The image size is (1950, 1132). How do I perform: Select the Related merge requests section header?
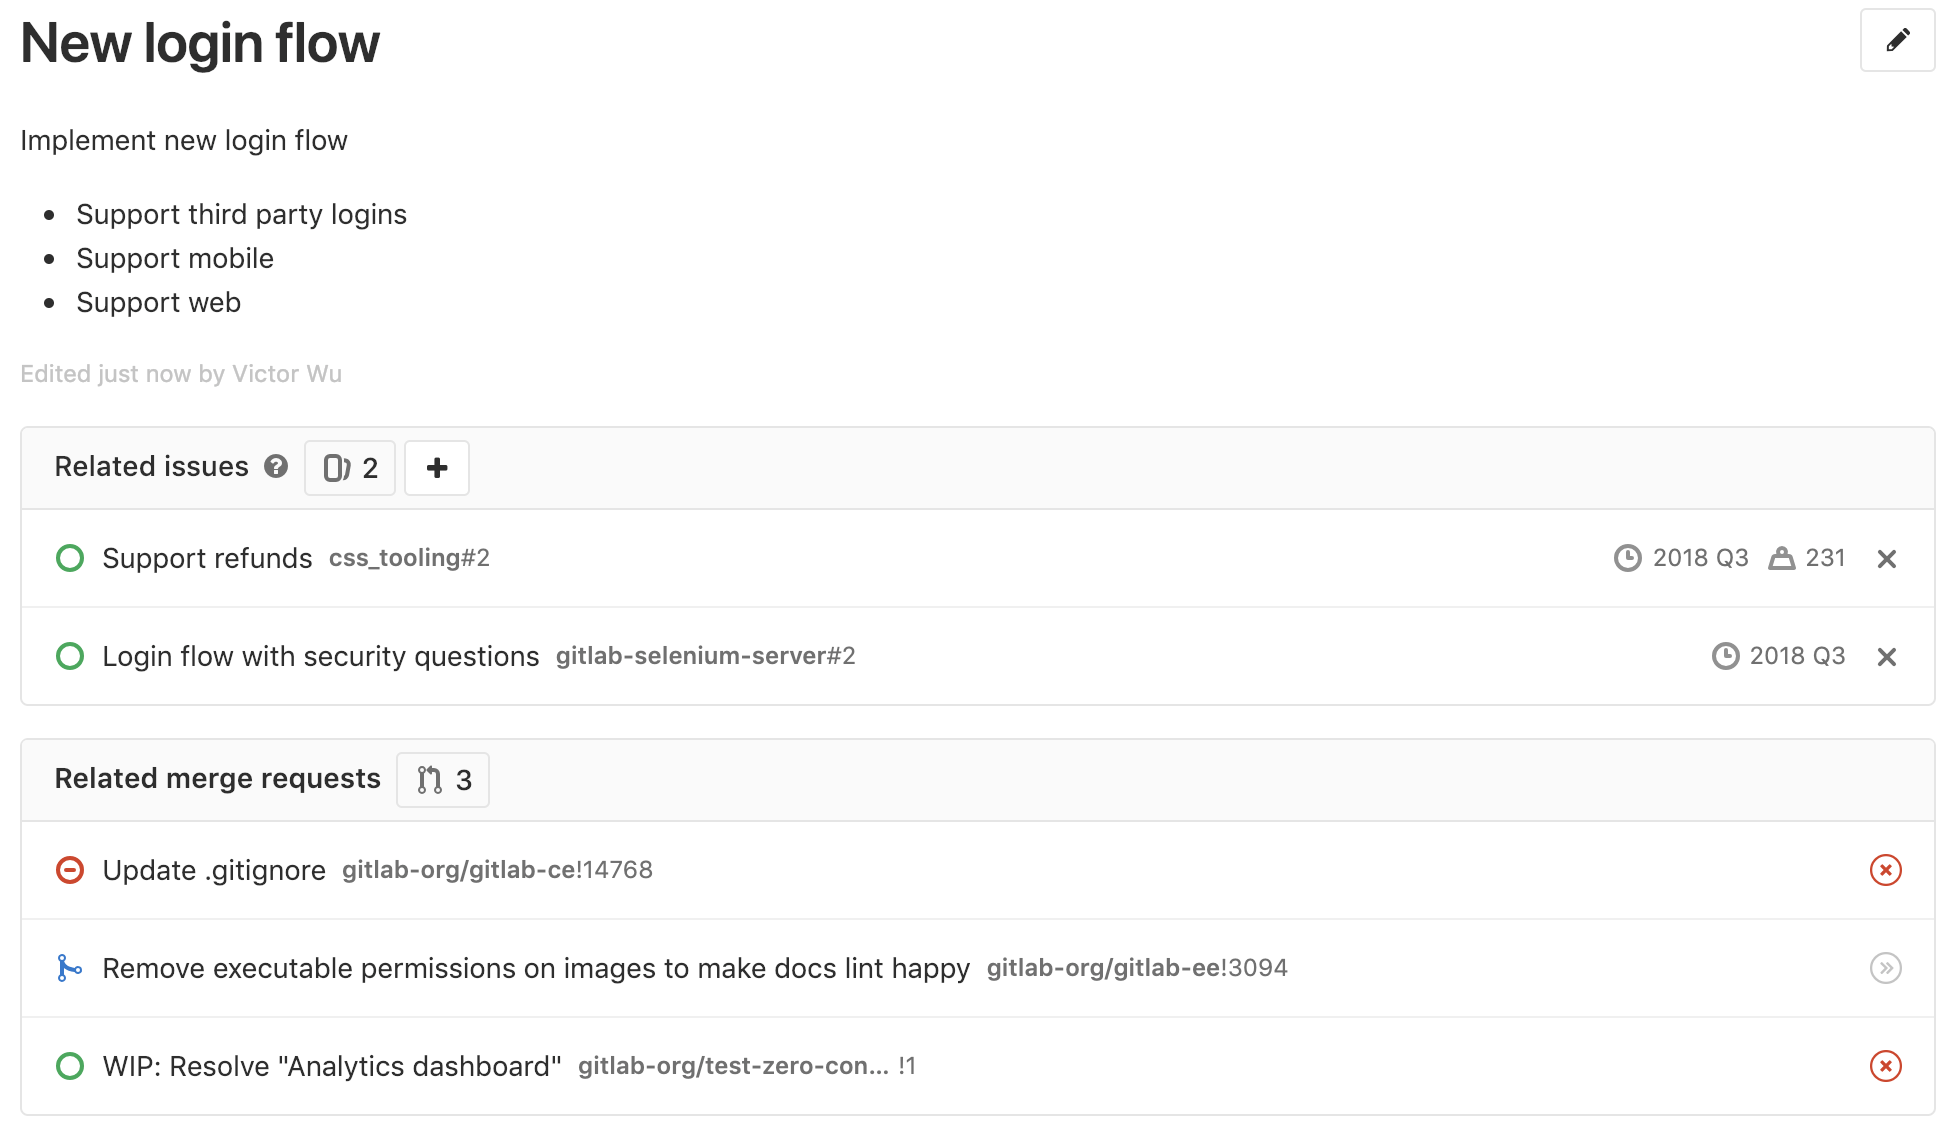[x=217, y=779]
